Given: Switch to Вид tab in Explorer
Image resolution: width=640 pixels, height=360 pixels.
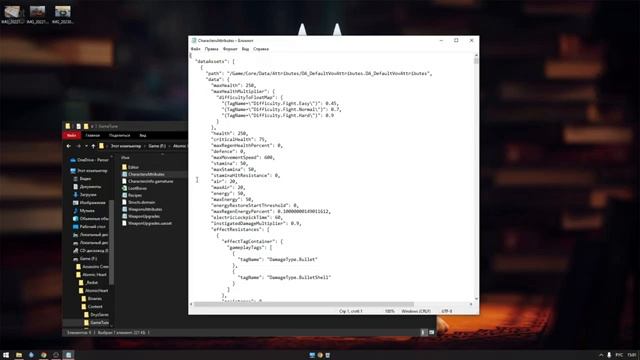Looking at the screenshot, I should click(143, 136).
